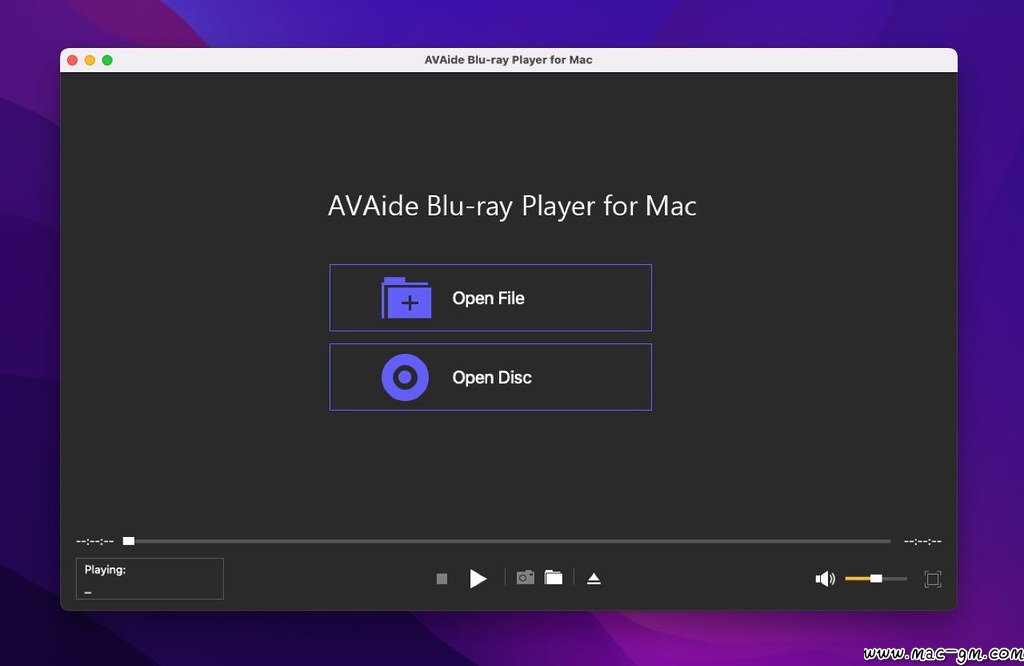The width and height of the screenshot is (1024, 666).
Task: Click the Playing info box
Action: (150, 579)
